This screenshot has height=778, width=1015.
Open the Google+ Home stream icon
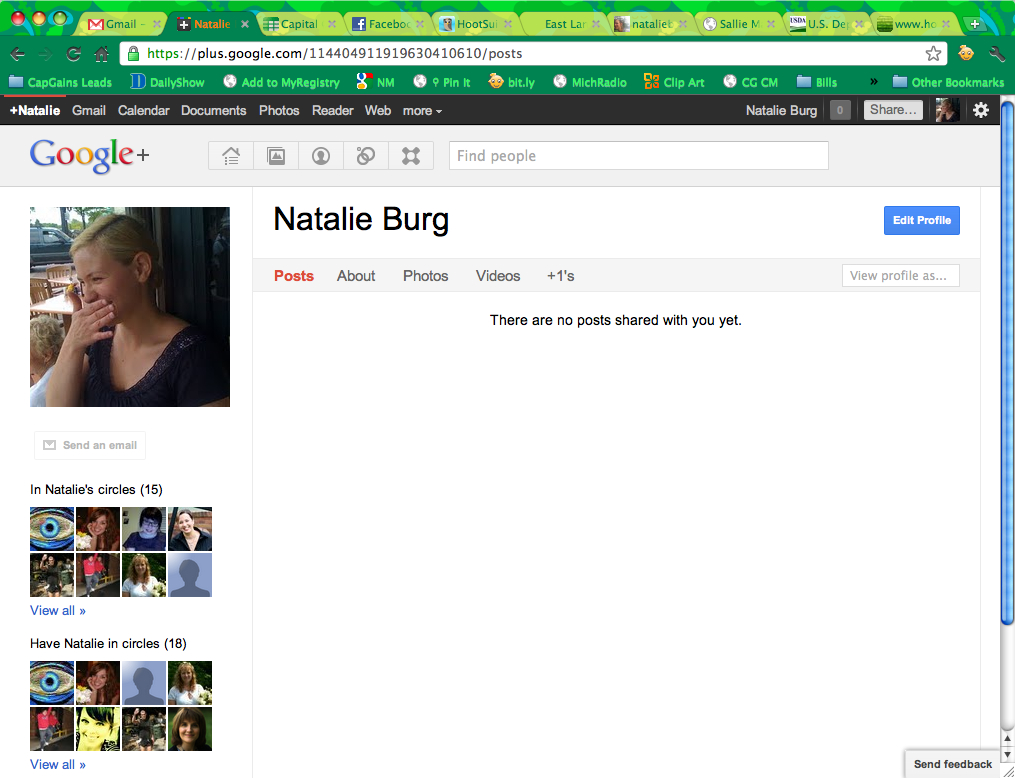tap(231, 156)
